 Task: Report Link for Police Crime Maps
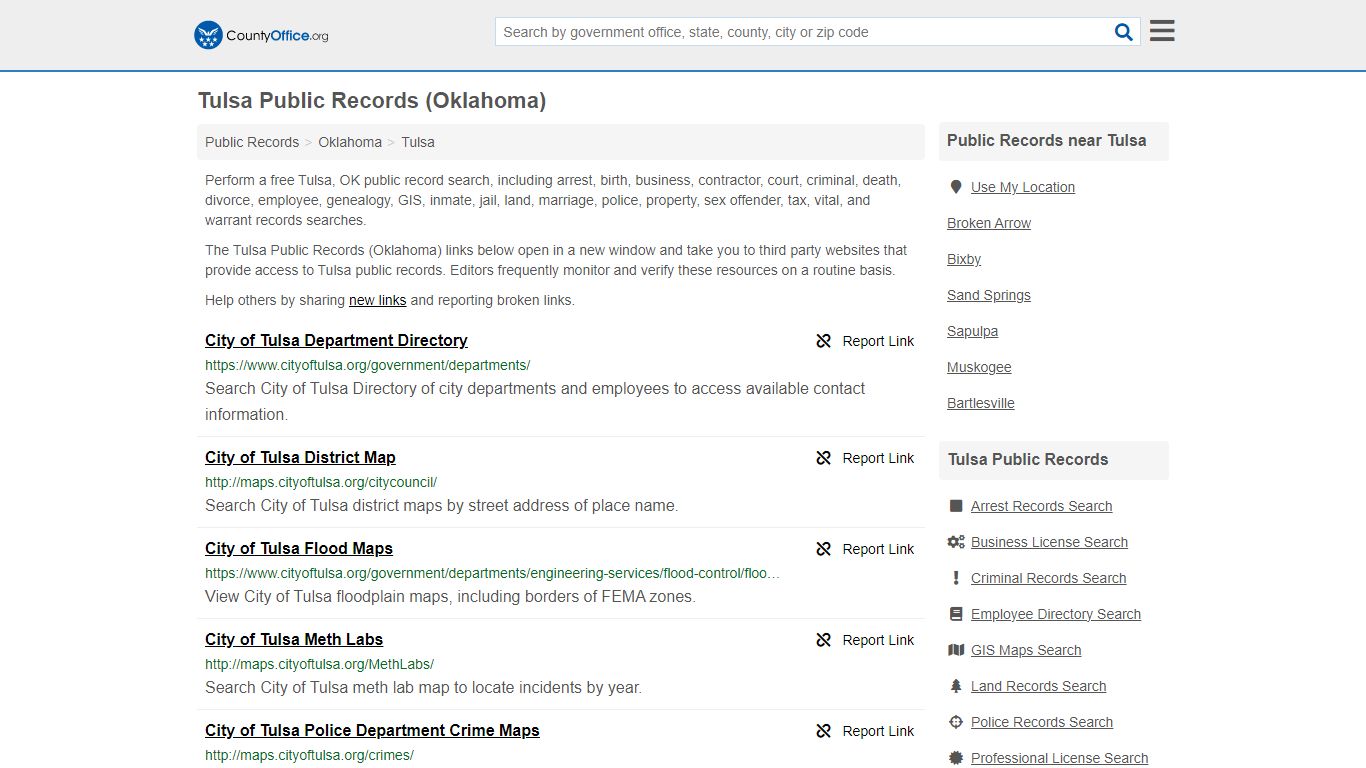pos(878,731)
